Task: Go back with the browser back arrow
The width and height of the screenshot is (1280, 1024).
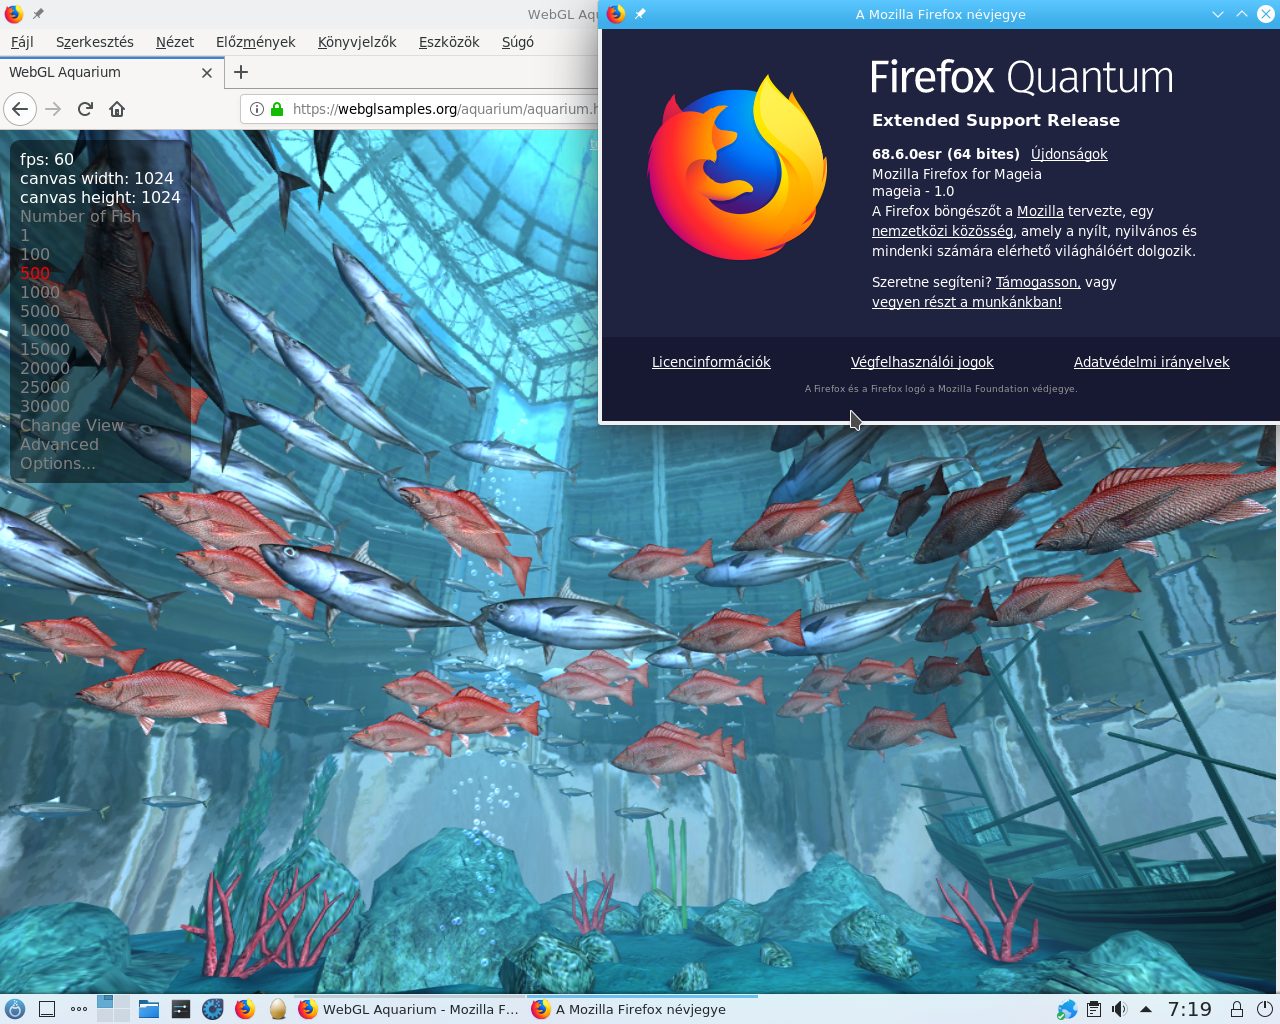Action: point(20,109)
